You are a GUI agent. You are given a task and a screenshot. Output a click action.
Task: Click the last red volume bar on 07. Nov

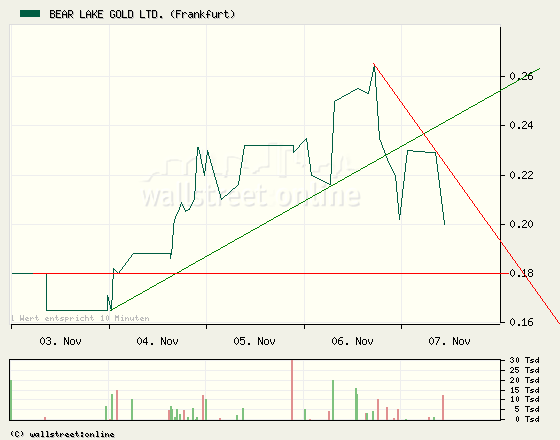point(443,408)
